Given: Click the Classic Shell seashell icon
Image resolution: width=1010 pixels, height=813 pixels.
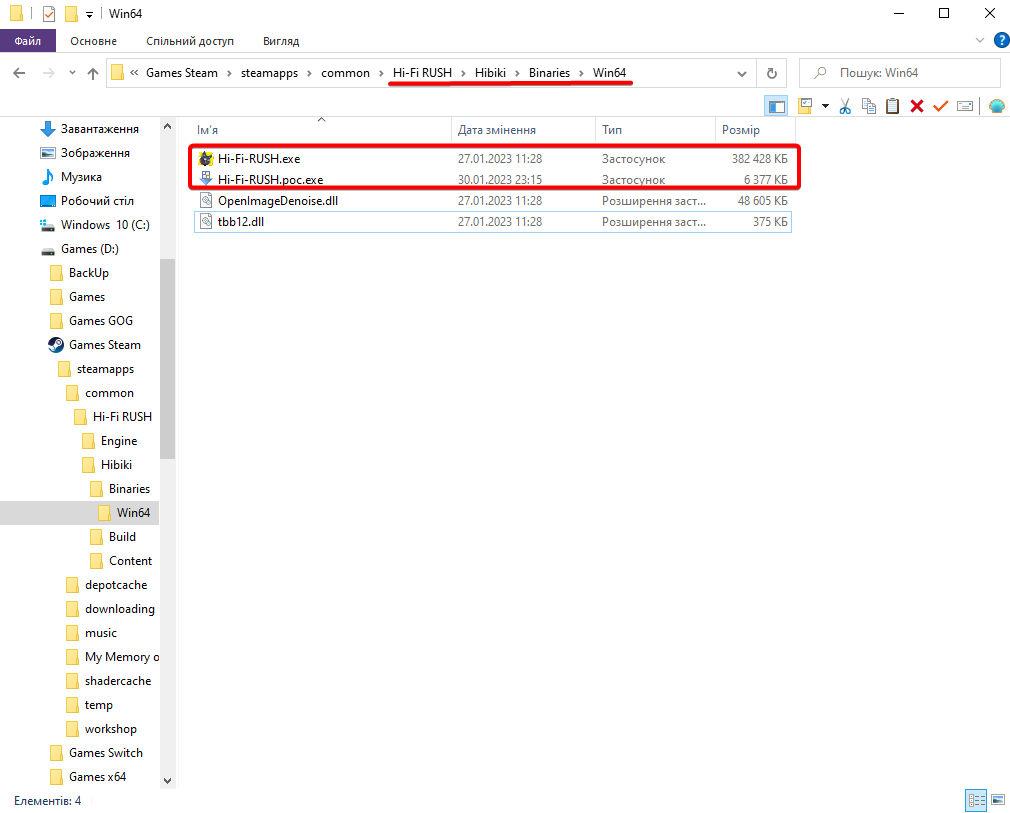Looking at the screenshot, I should pos(996,106).
